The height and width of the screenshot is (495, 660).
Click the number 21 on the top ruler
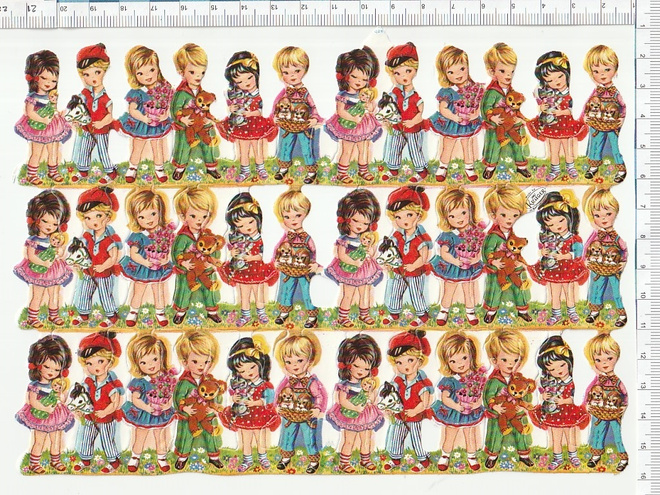[32, 8]
